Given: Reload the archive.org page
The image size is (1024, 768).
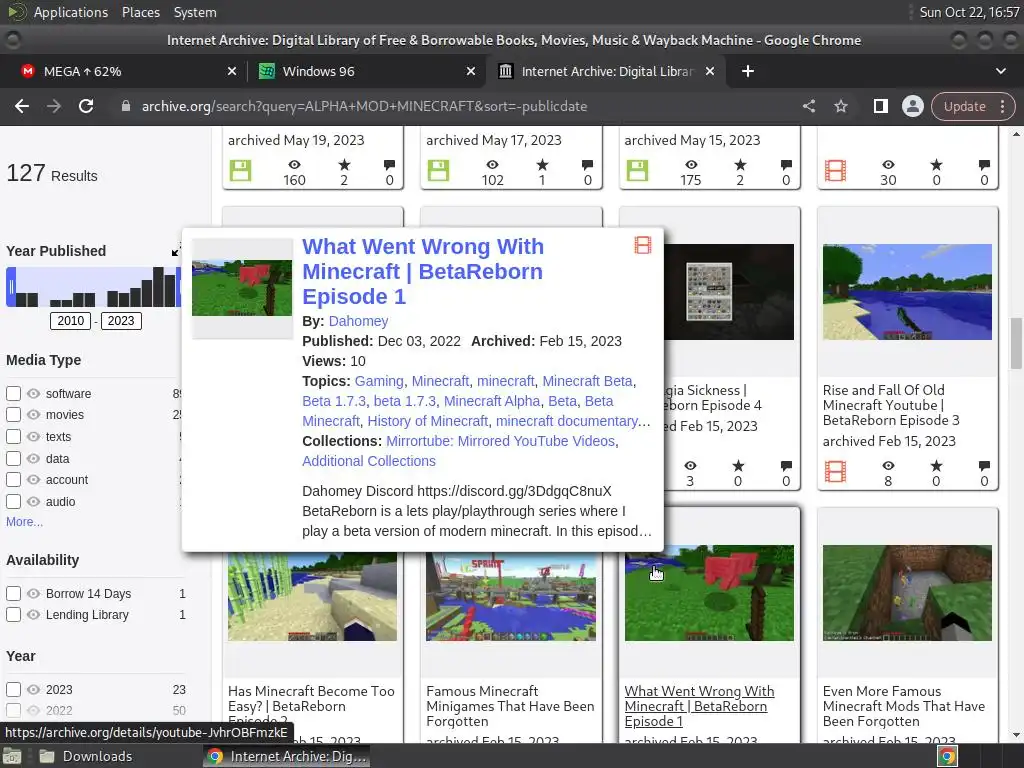Looking at the screenshot, I should [x=86, y=106].
